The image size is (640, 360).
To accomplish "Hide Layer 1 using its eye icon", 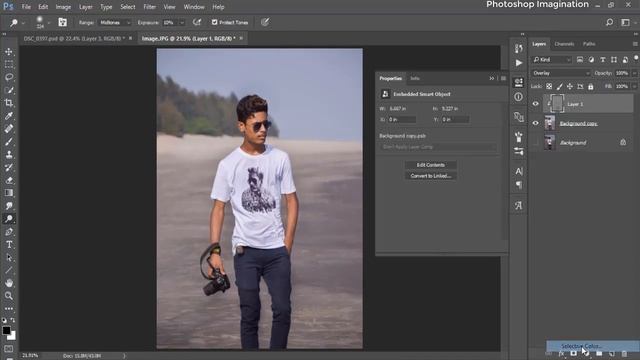I will tap(536, 104).
